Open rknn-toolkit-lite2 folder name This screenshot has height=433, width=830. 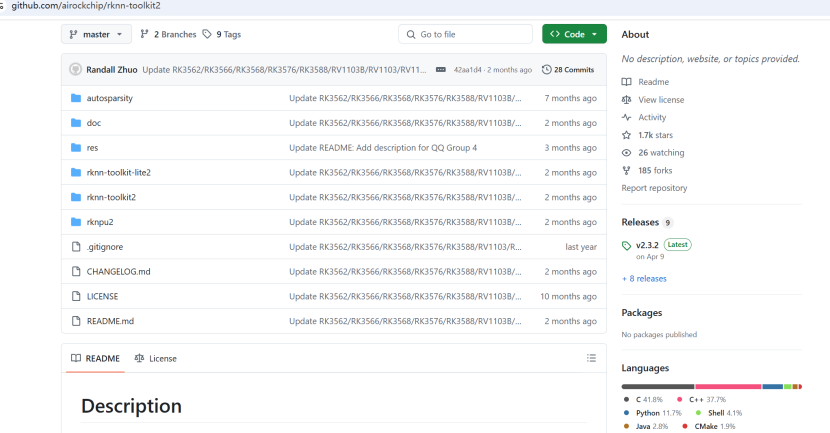119,173
